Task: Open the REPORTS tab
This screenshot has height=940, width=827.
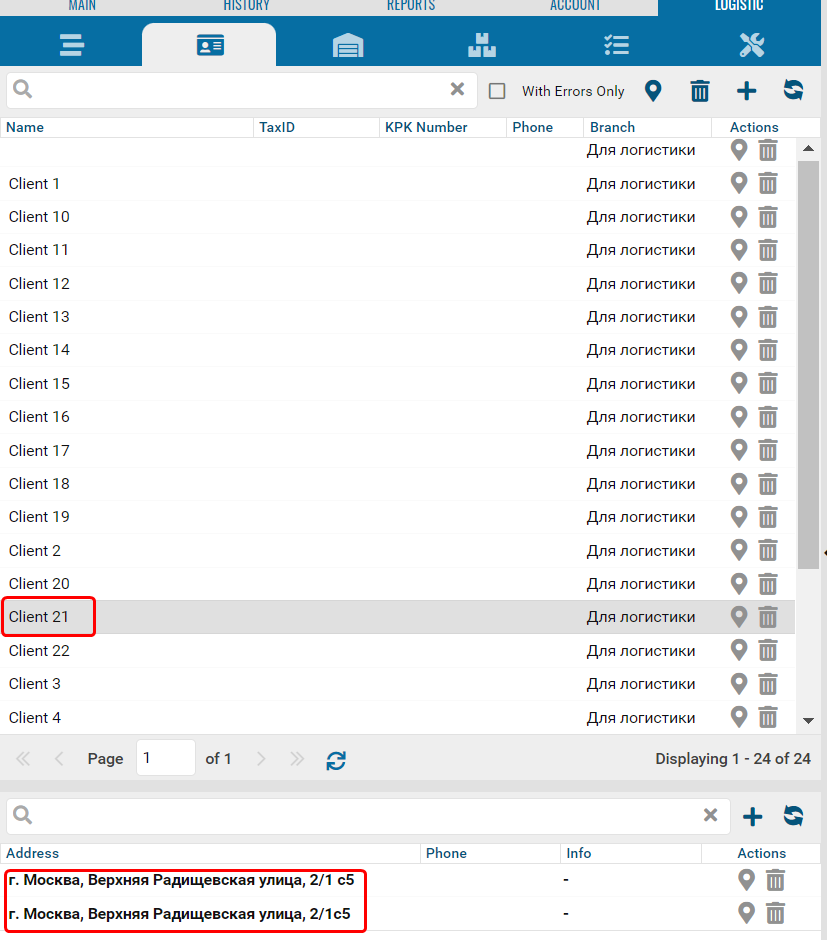Action: [411, 6]
